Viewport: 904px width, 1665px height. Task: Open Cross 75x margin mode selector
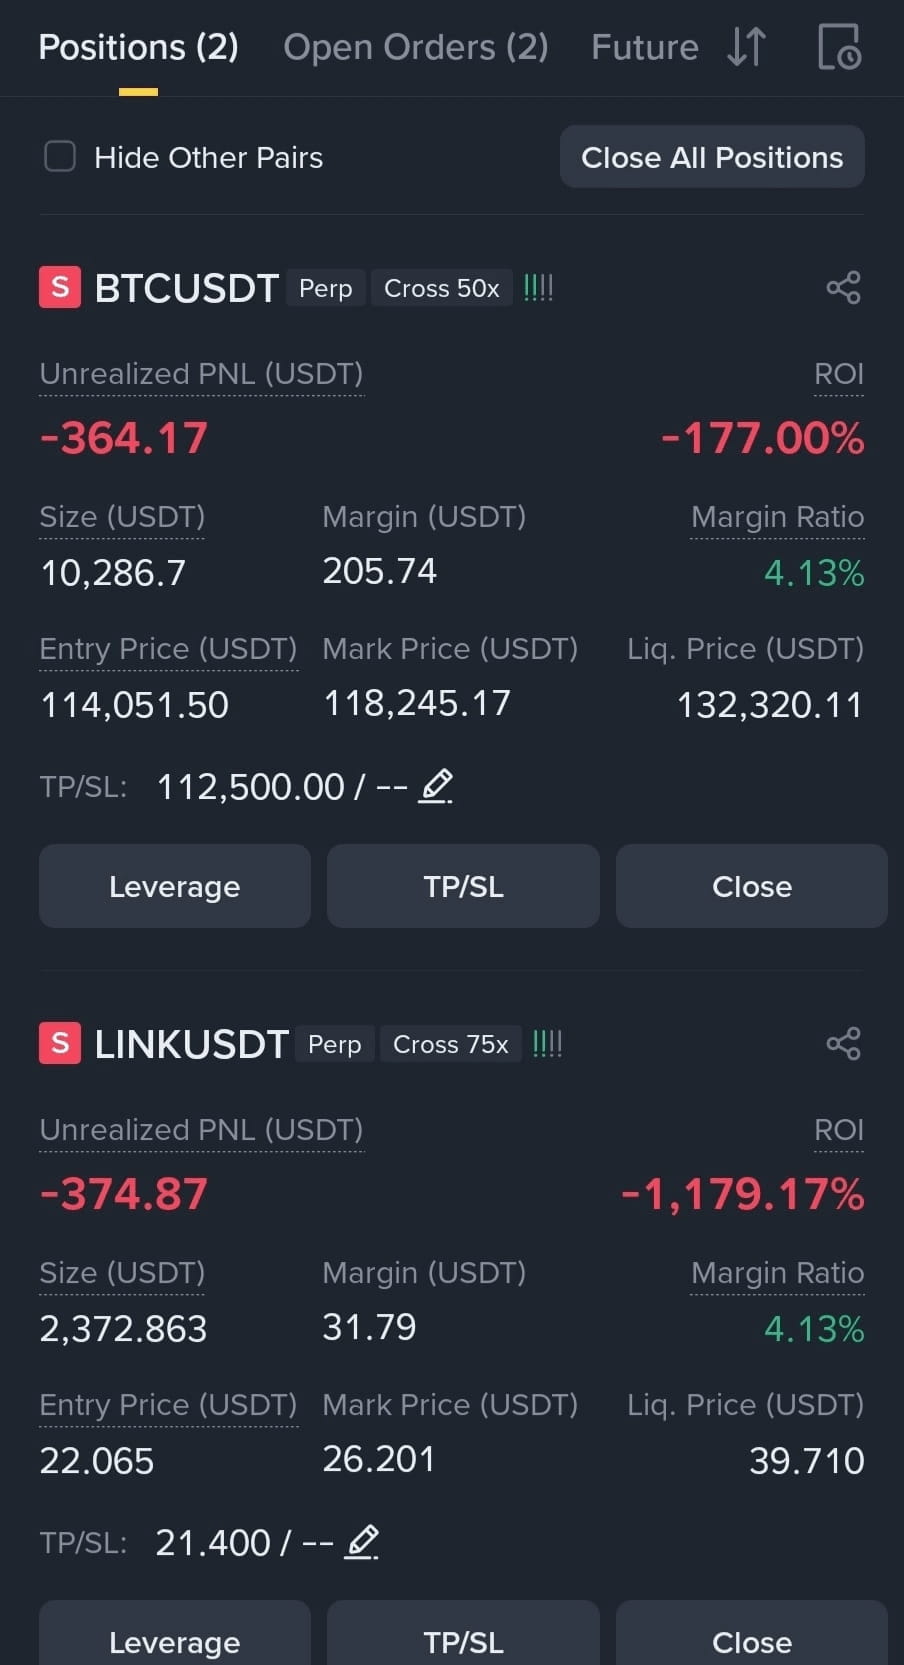tap(451, 1044)
